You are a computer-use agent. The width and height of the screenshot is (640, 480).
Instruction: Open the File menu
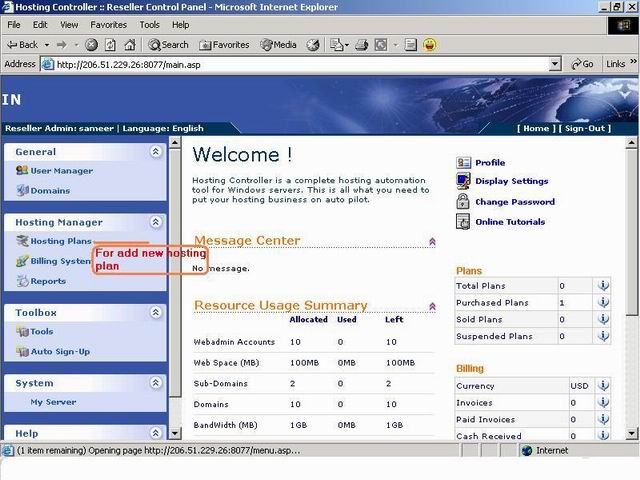14,25
